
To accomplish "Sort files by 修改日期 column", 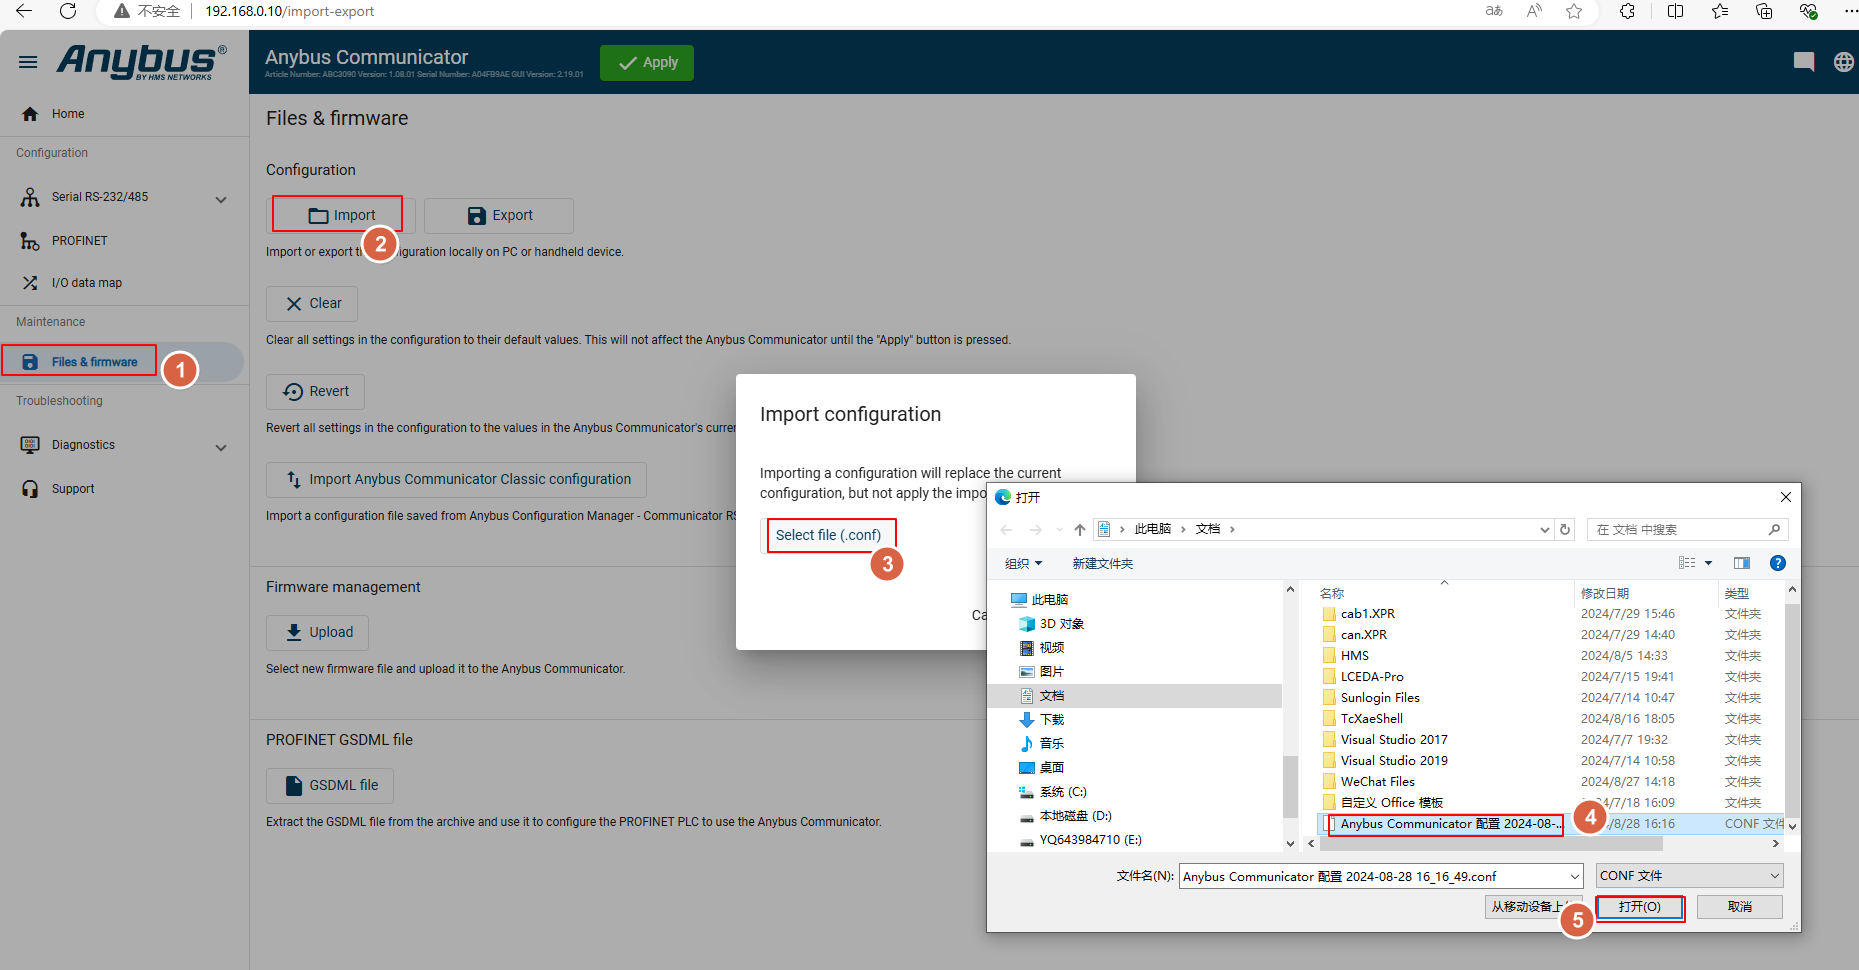I will [x=1605, y=594].
